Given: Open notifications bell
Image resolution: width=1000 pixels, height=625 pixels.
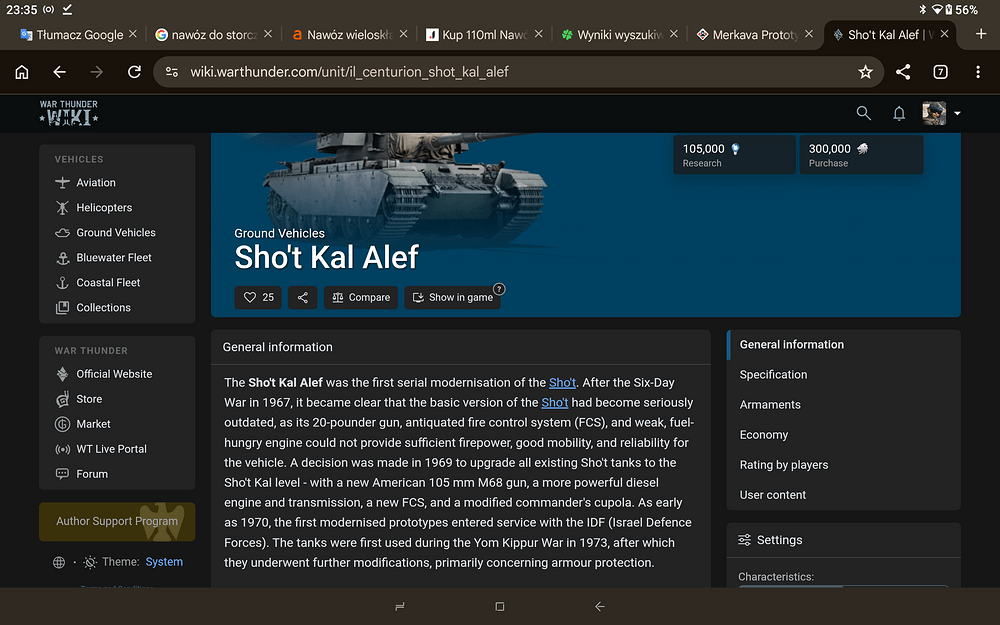Looking at the screenshot, I should [899, 114].
